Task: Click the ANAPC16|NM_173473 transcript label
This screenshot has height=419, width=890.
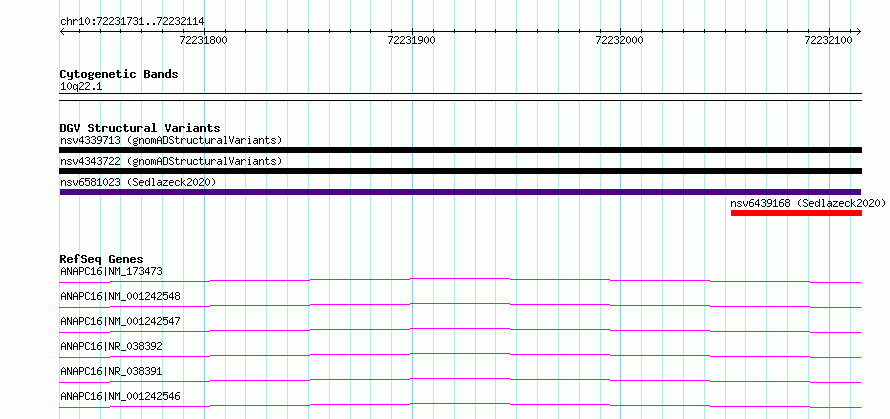Action: 111,271
